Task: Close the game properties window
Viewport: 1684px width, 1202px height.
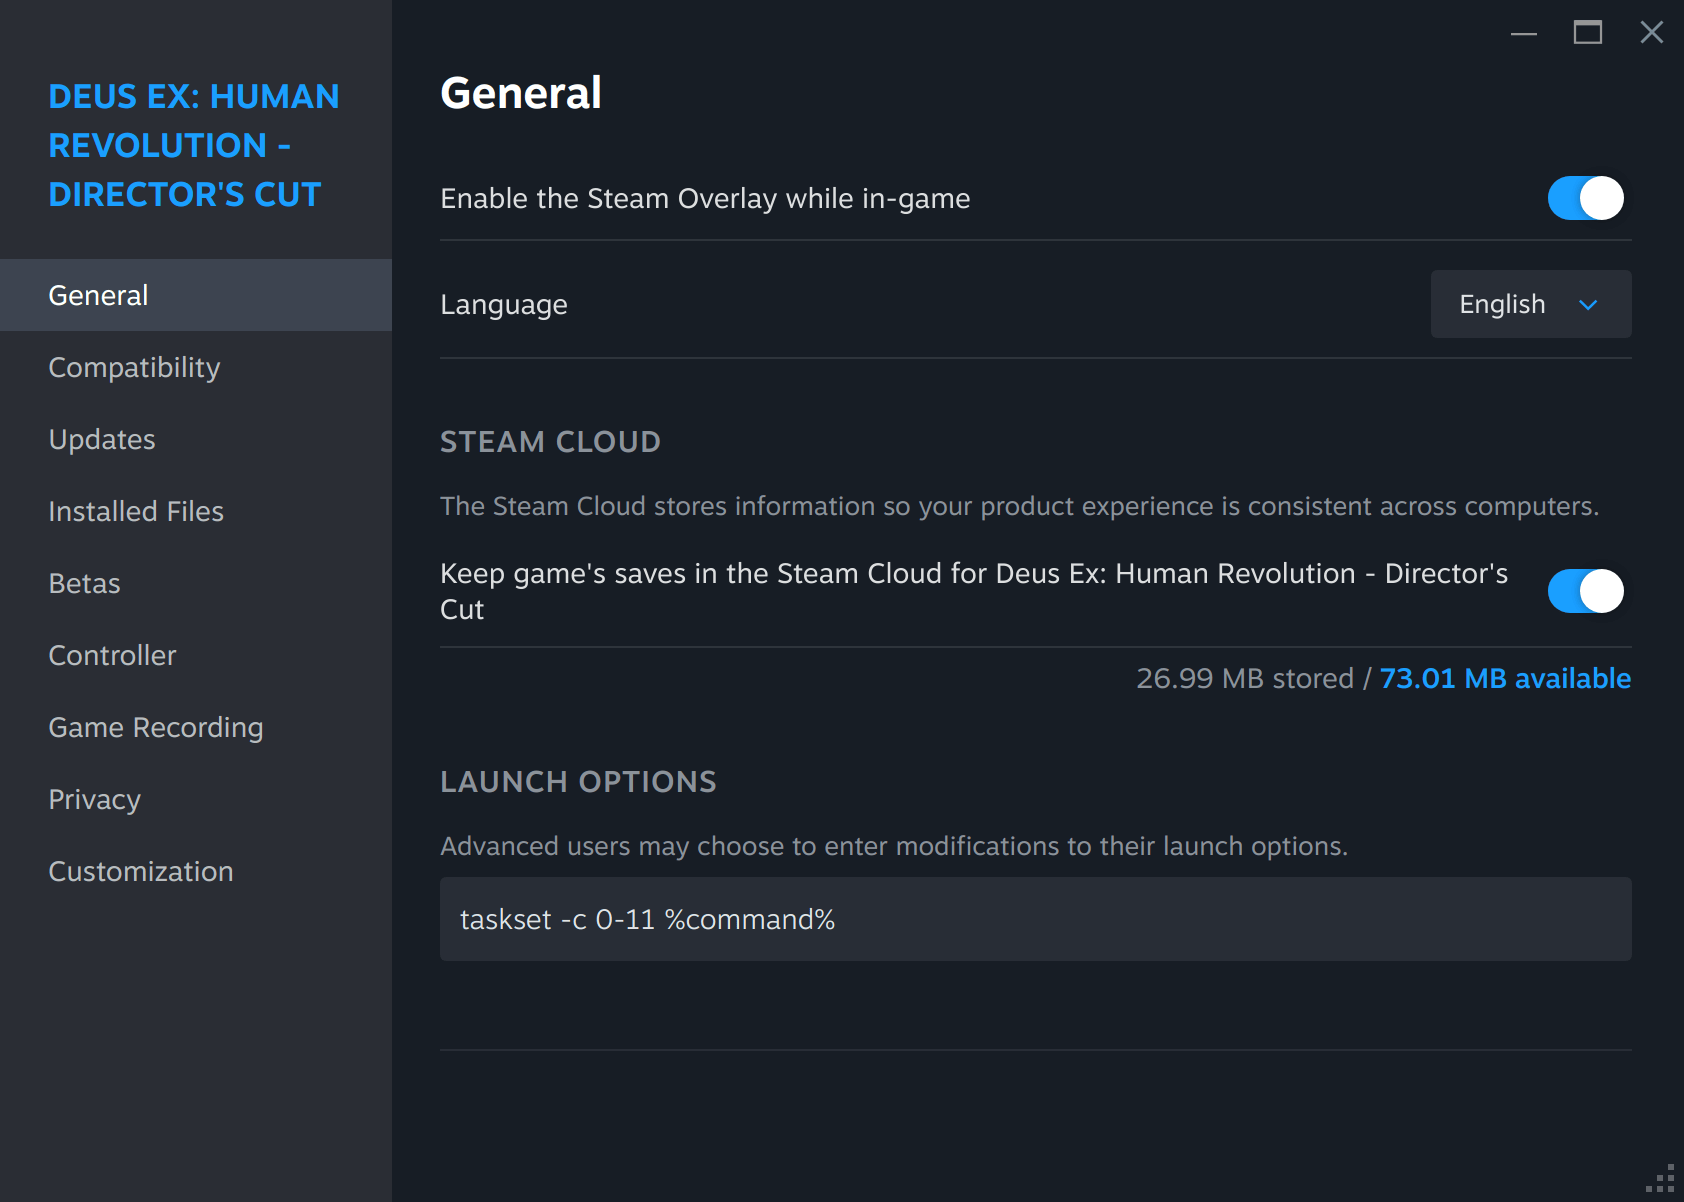Action: (1652, 33)
